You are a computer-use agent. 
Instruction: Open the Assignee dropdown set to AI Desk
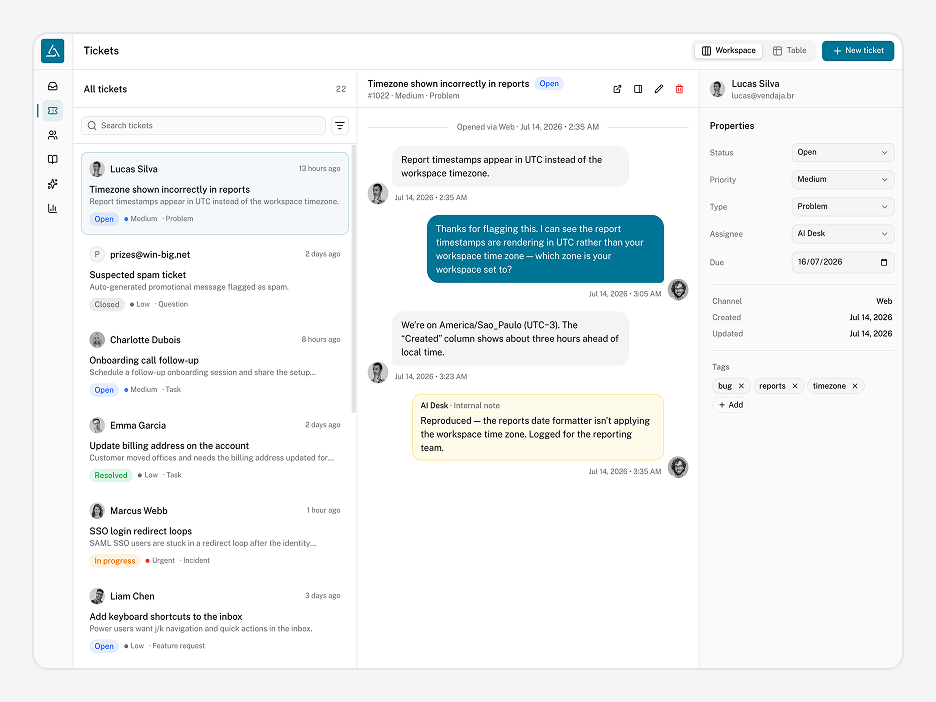pyautogui.click(x=843, y=233)
